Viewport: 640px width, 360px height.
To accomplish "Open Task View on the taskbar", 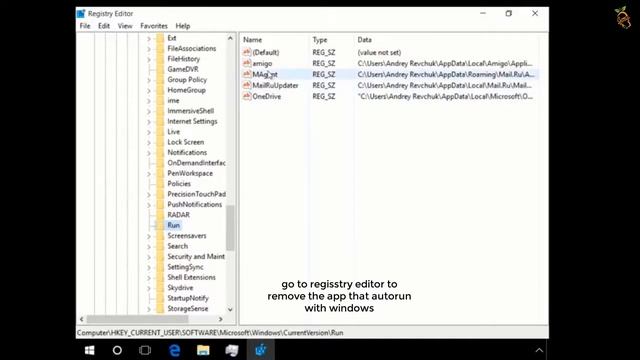I will coord(145,350).
